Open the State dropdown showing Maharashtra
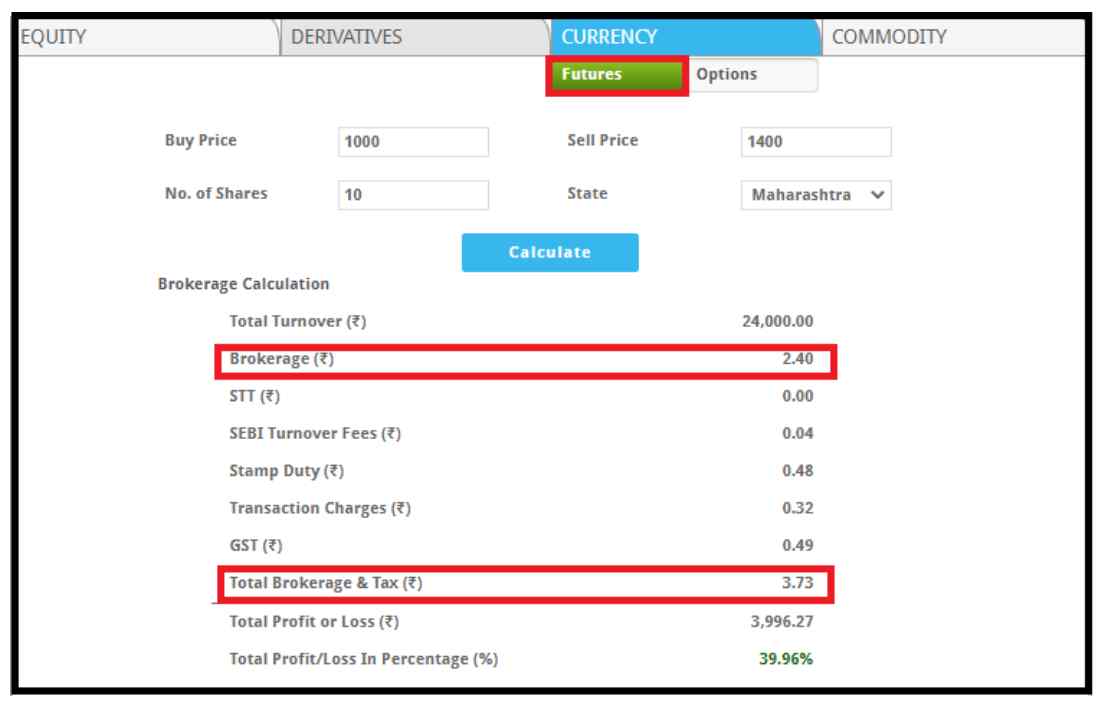 point(816,195)
